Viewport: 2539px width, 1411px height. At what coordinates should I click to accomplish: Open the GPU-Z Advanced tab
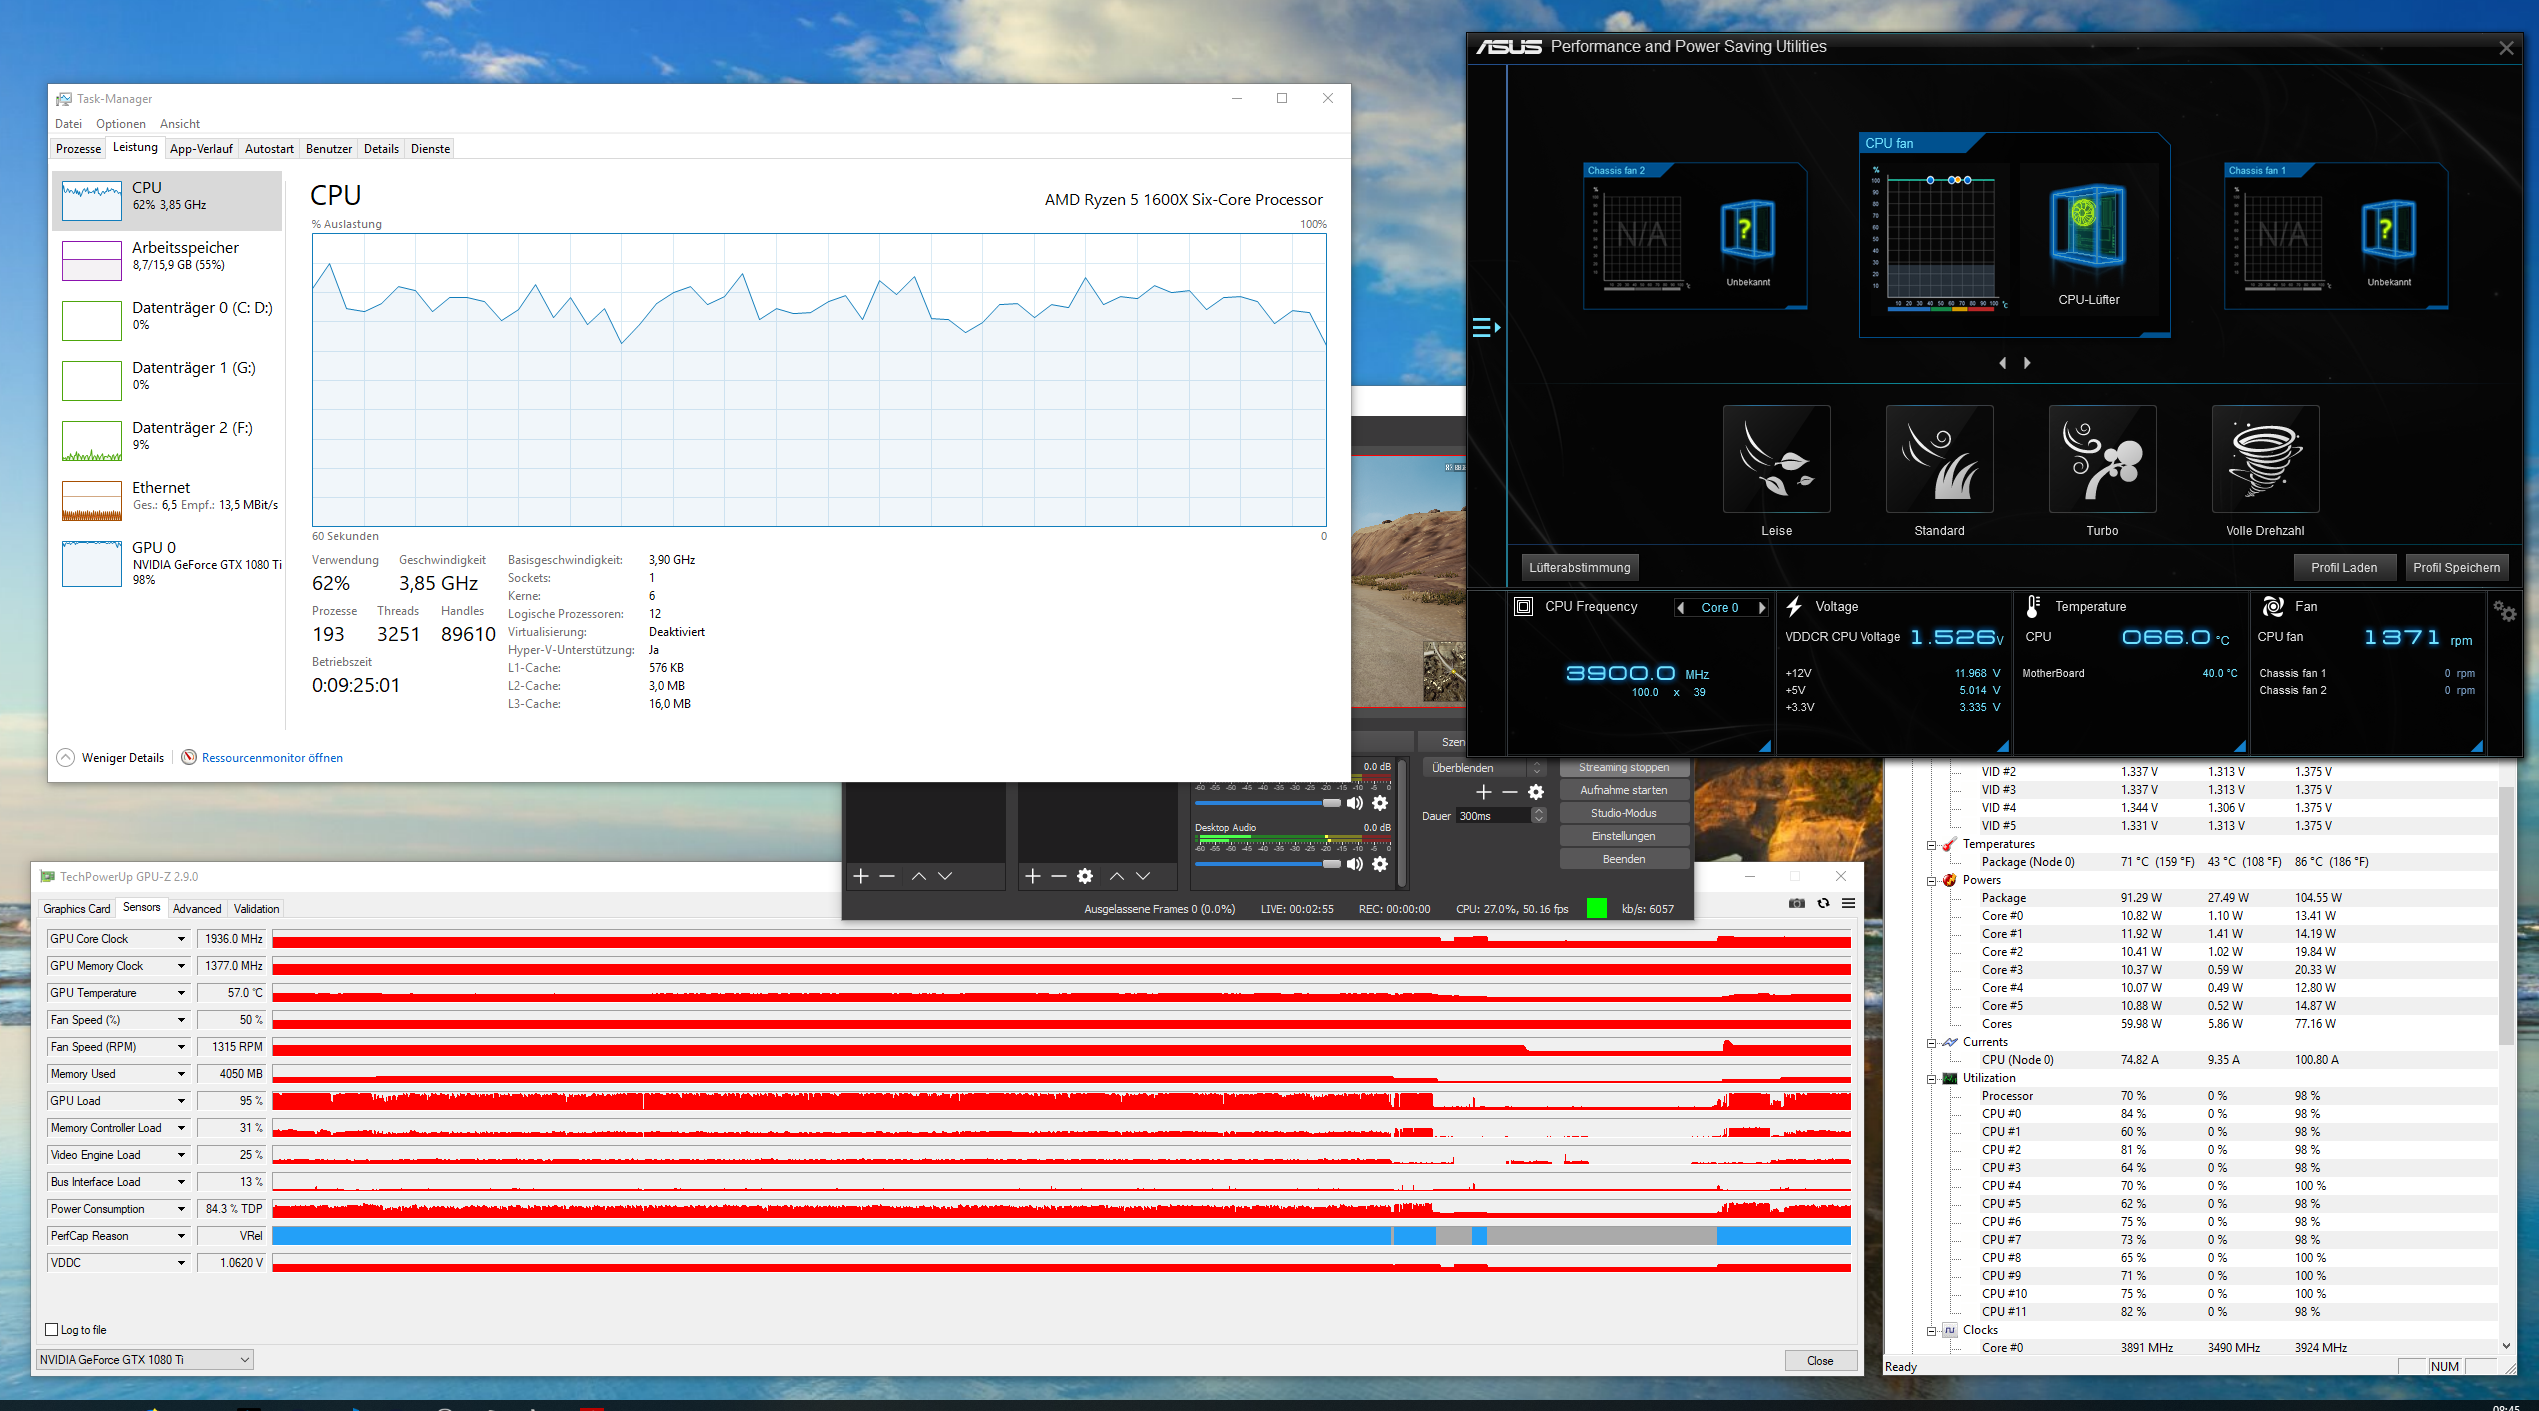[x=197, y=908]
